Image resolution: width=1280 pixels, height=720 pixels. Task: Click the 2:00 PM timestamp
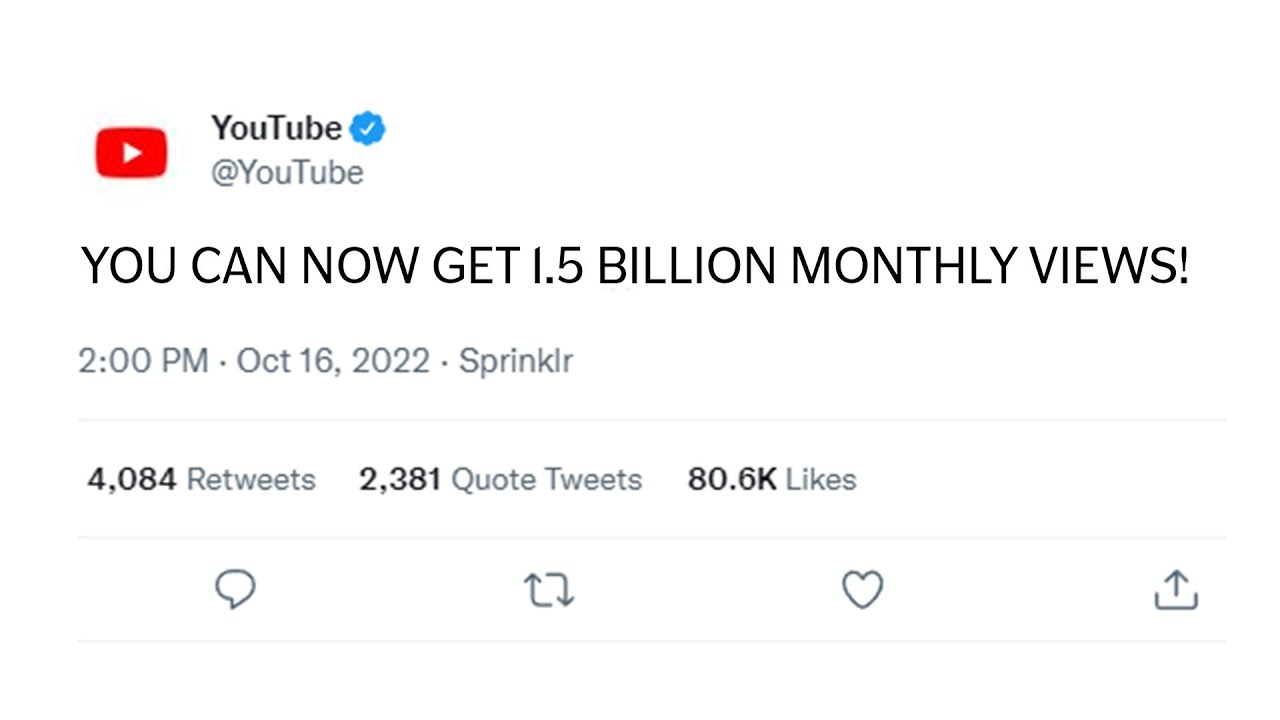point(143,361)
